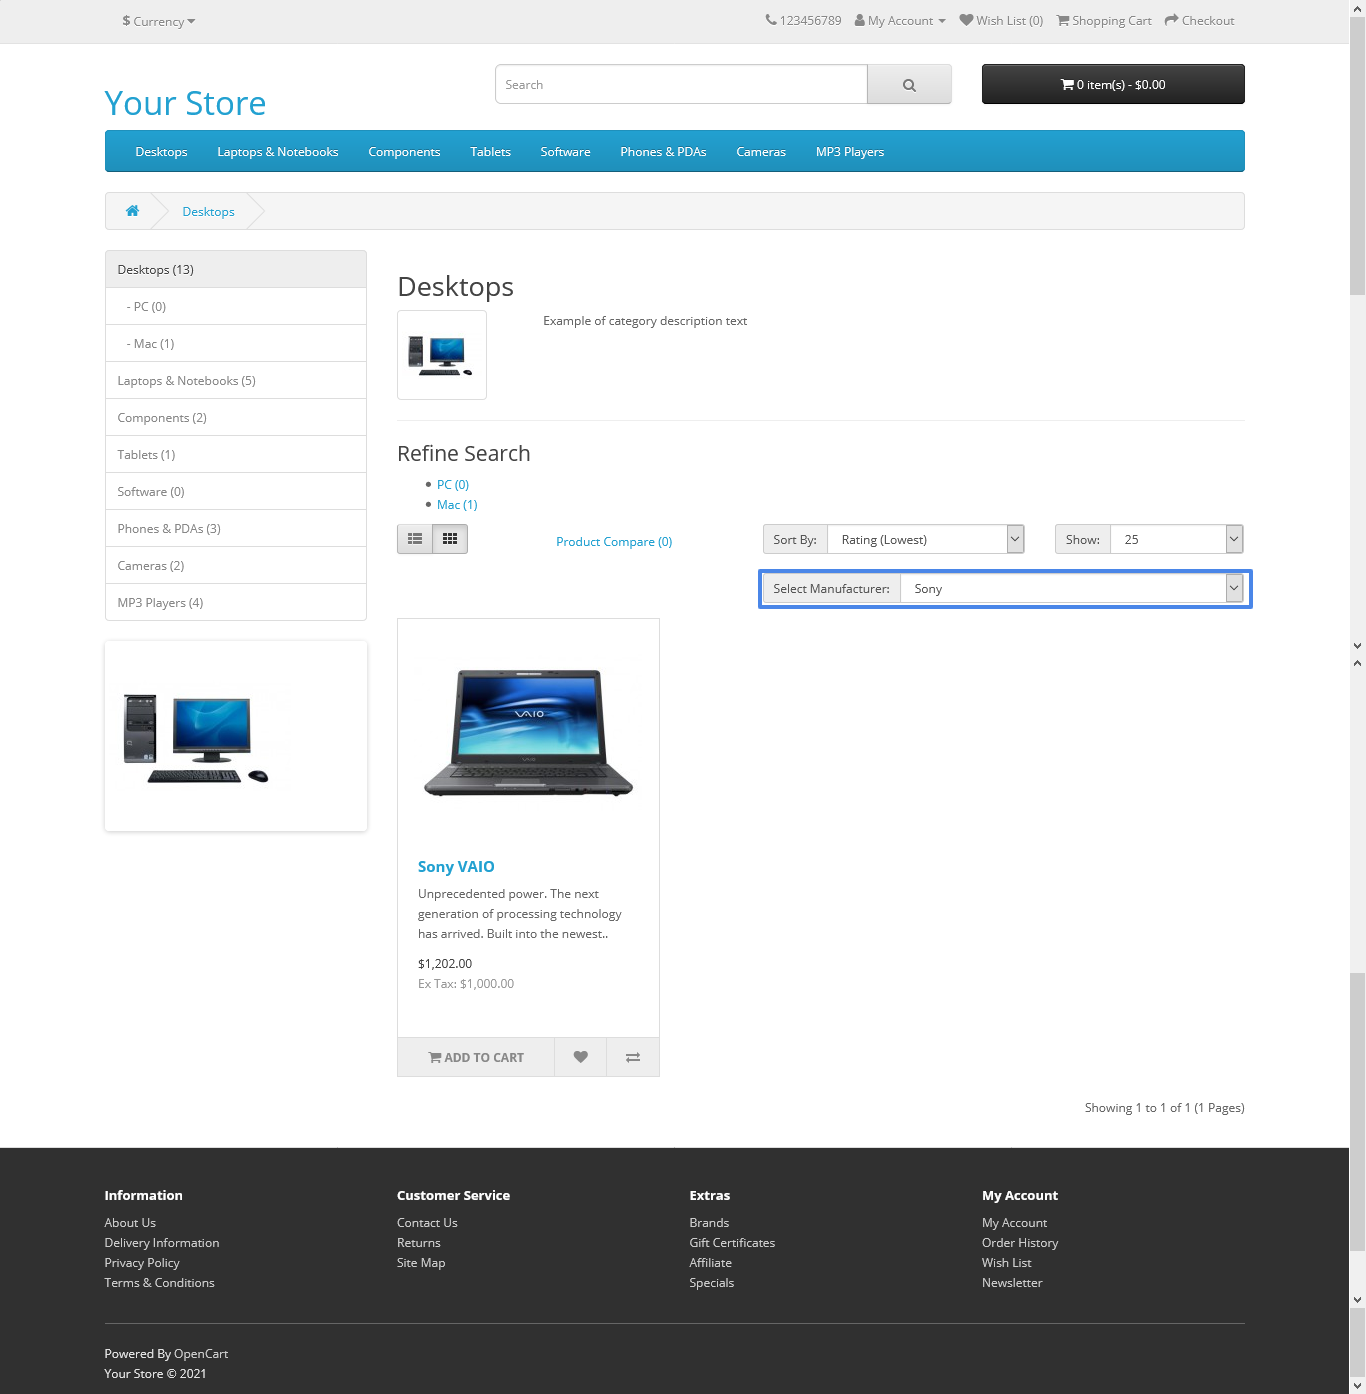Expand the My Account top menu
The width and height of the screenshot is (1366, 1394).
900,21
